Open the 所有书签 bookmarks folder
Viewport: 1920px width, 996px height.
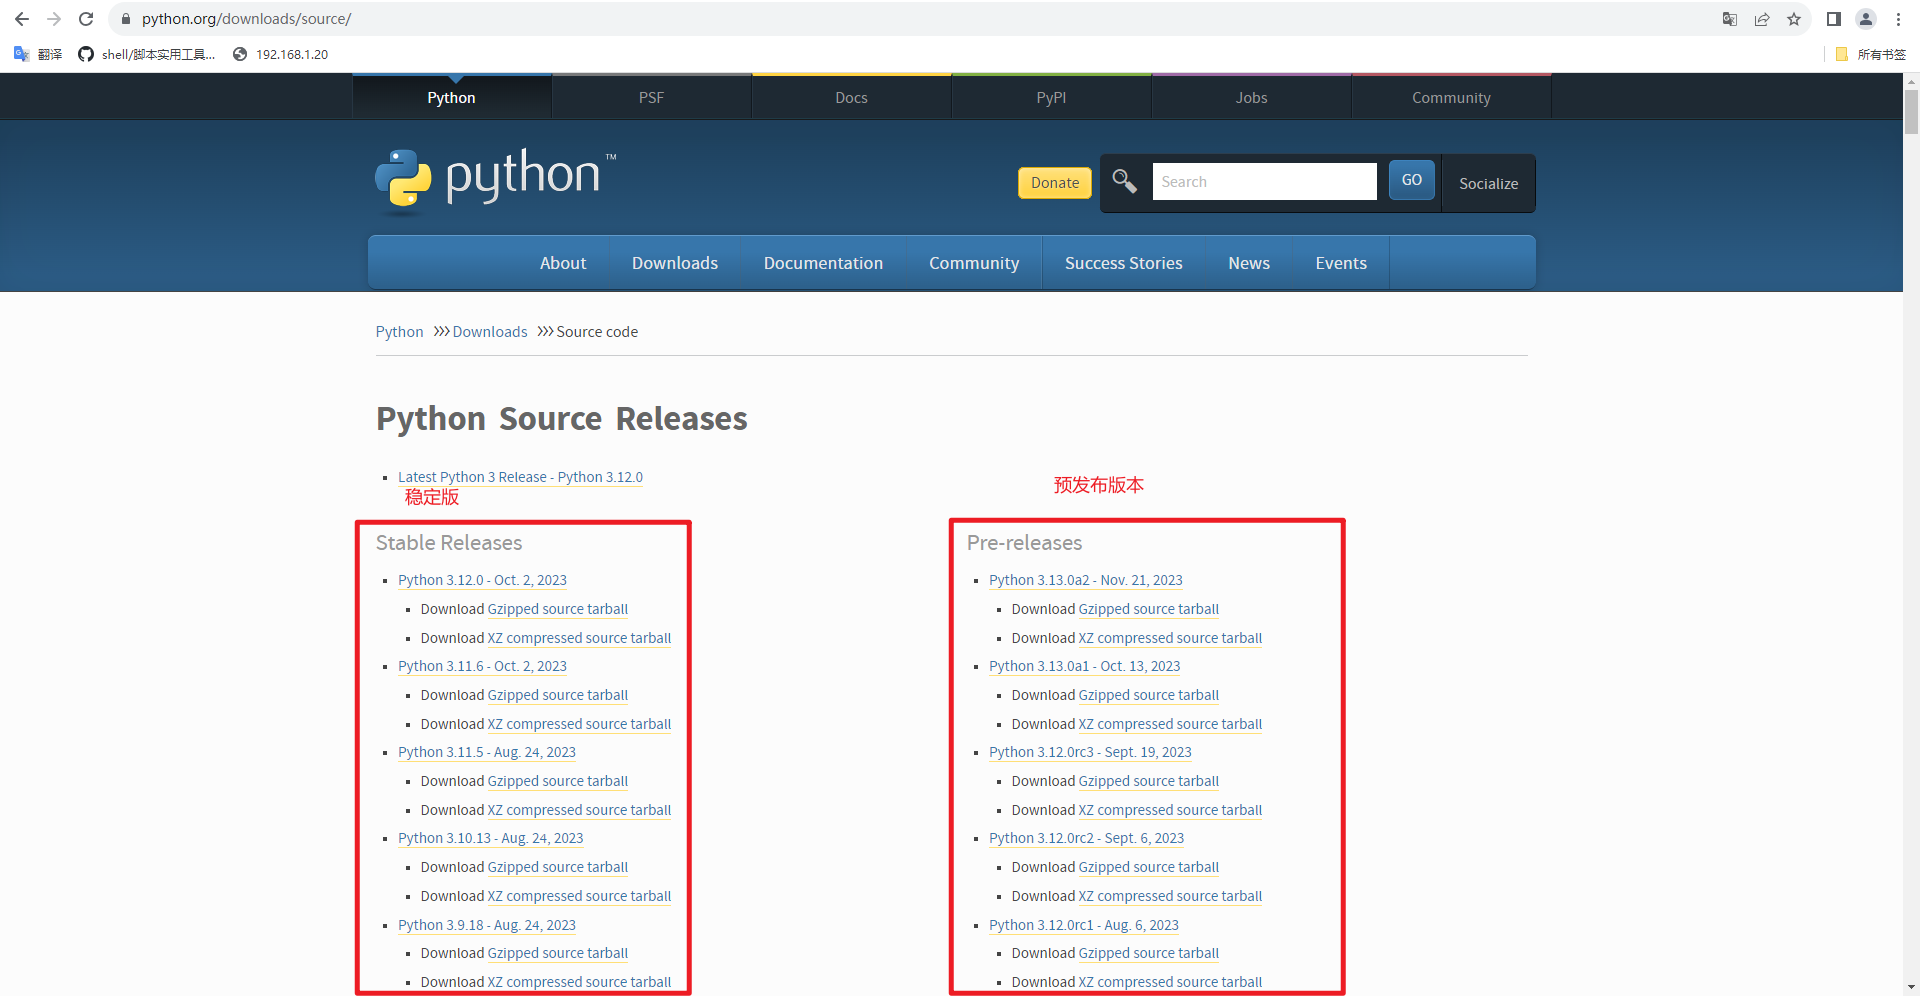[x=1871, y=54]
